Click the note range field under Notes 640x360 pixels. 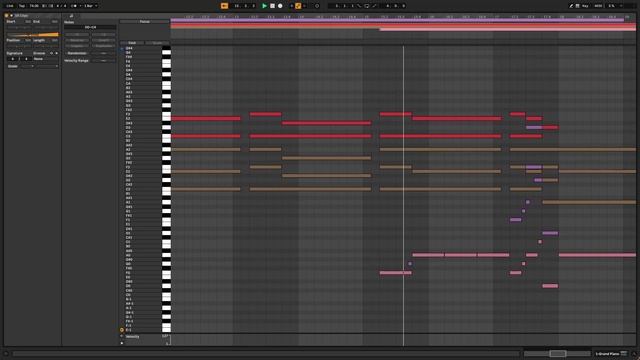coord(90,27)
